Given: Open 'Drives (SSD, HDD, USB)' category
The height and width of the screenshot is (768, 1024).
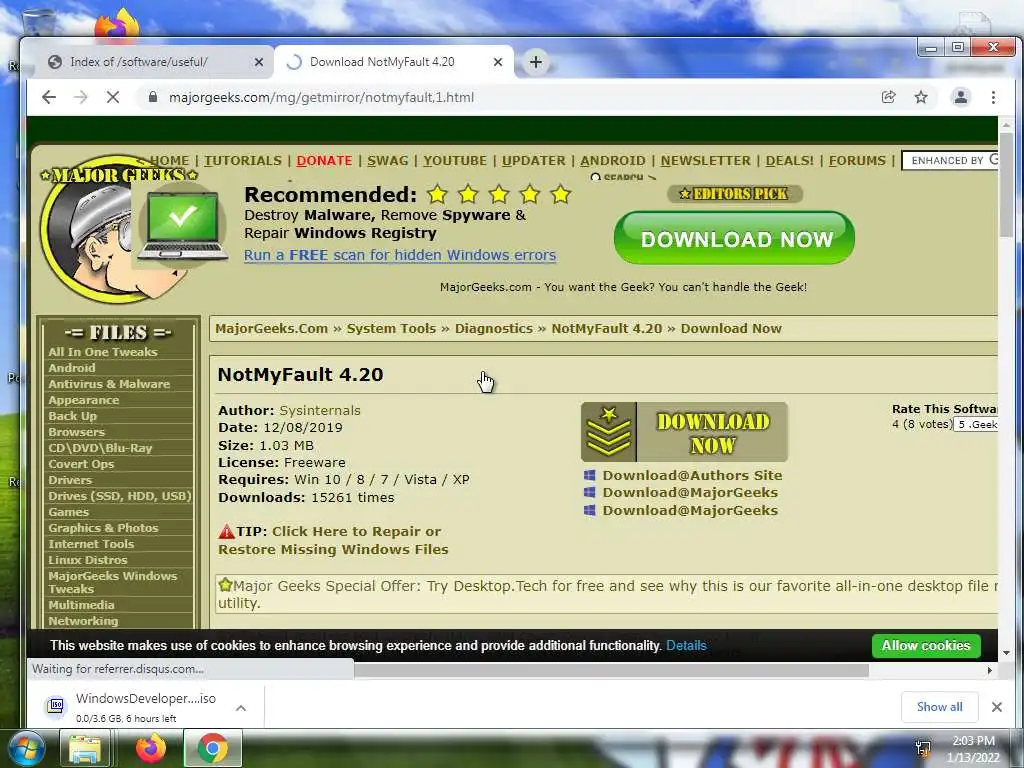Looking at the screenshot, I should [x=120, y=496].
